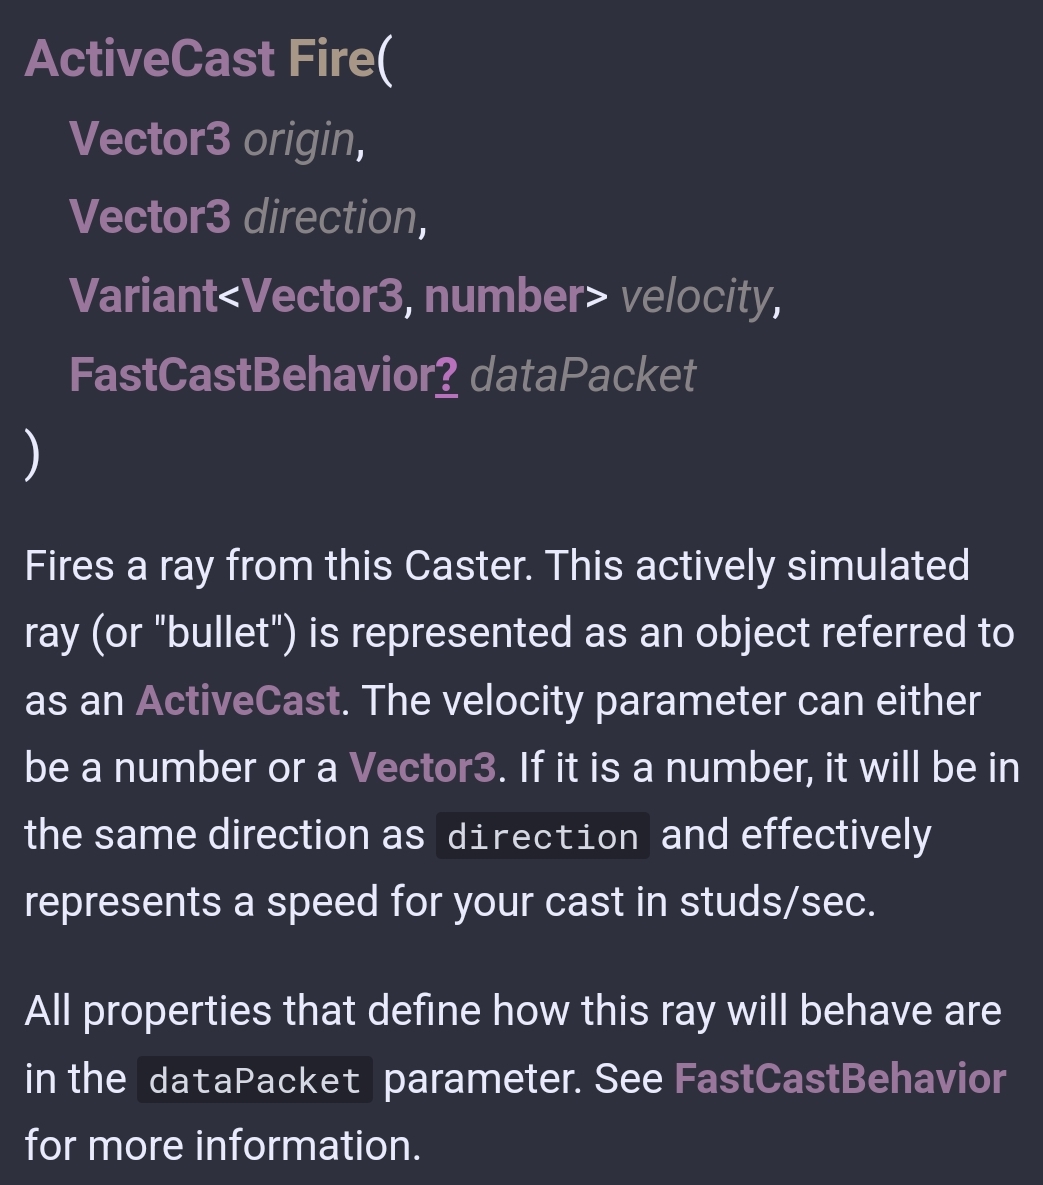
Task: Click the italic dataPacket parameter name
Action: pos(582,375)
